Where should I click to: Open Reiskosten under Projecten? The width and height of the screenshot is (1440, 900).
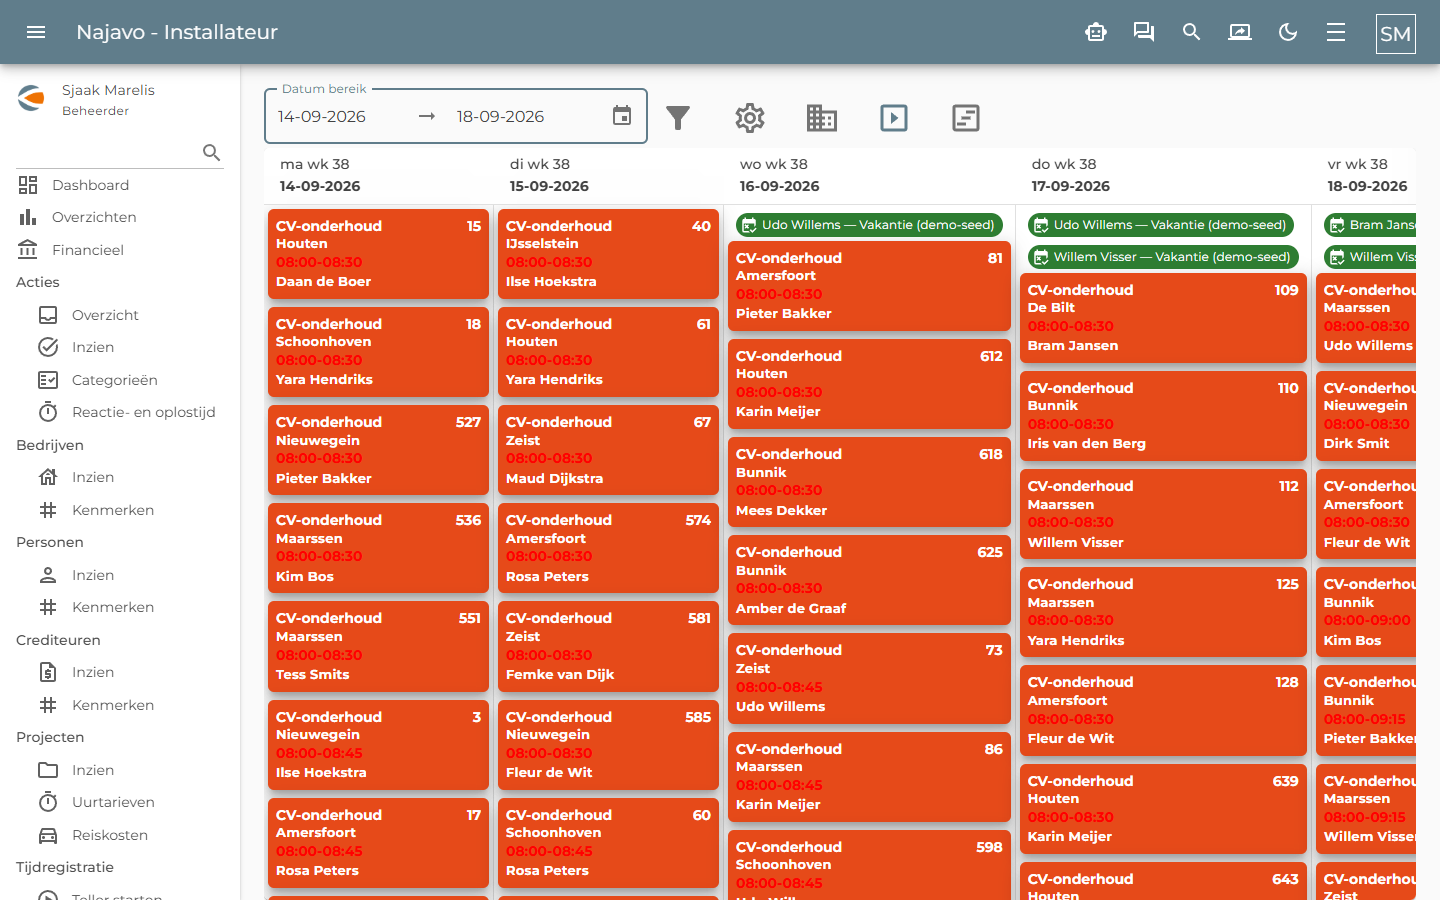pyautogui.click(x=130, y=835)
